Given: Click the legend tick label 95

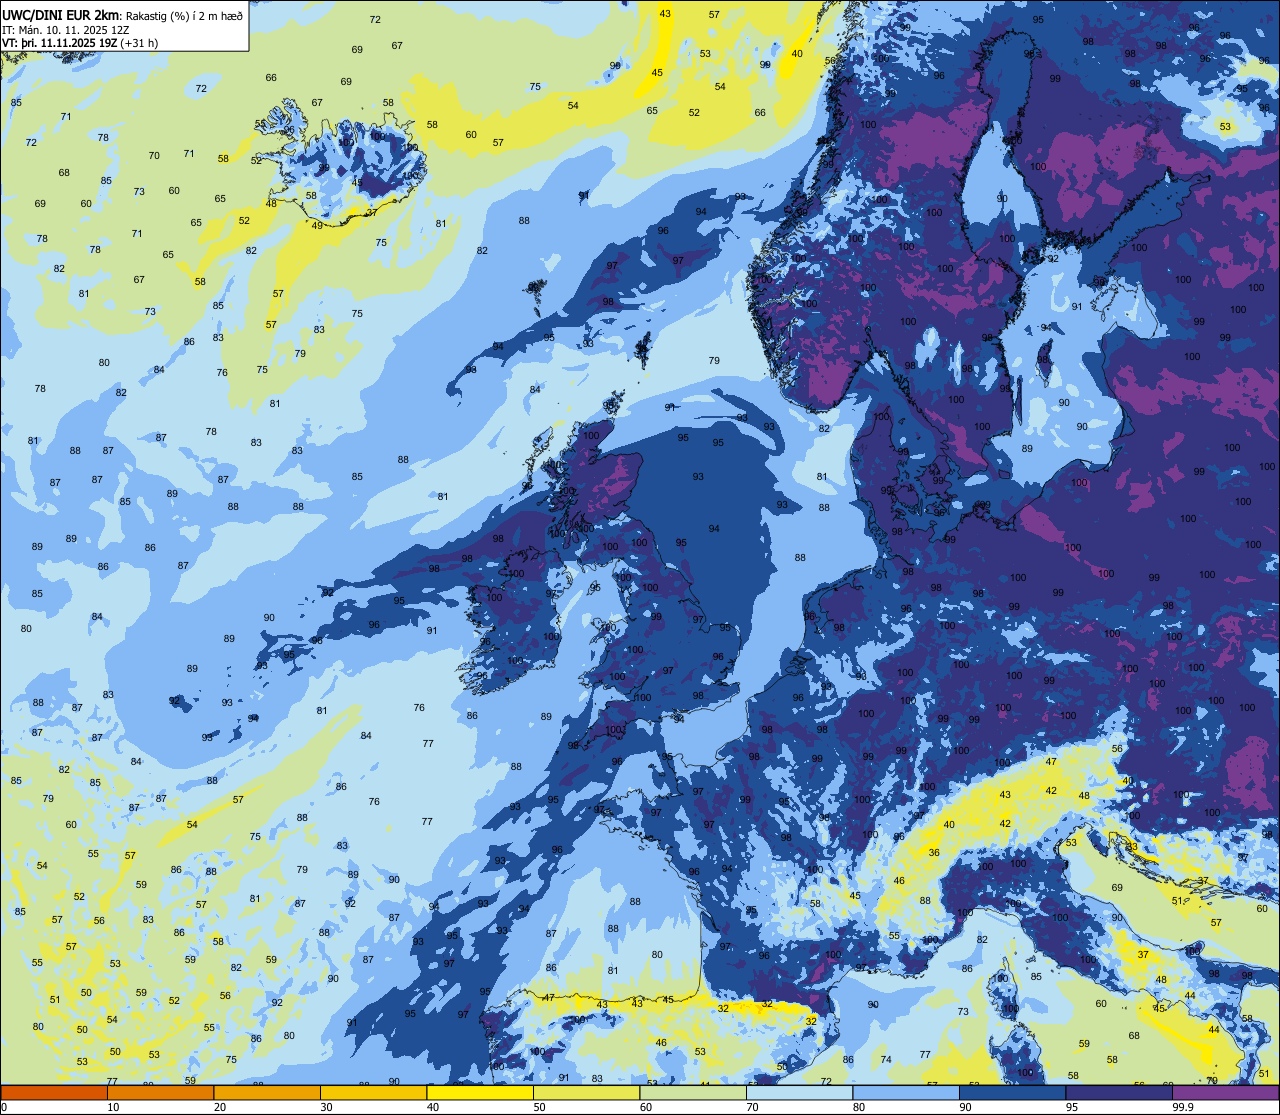Looking at the screenshot, I should tap(1073, 1107).
